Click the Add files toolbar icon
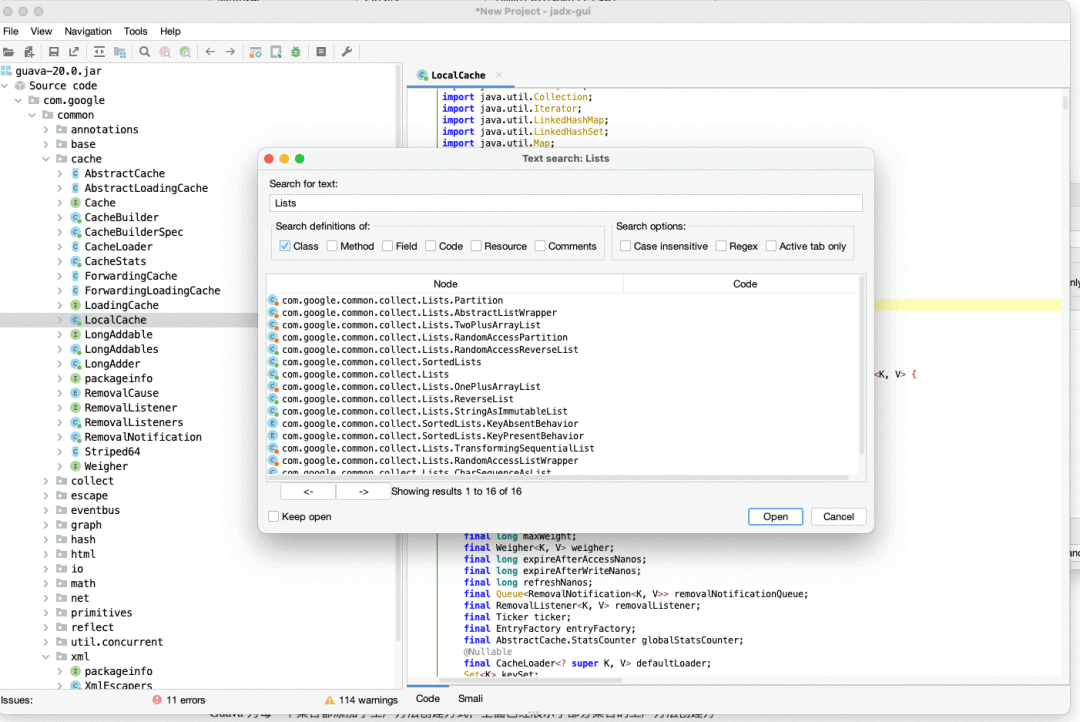The height and width of the screenshot is (722, 1080). [x=29, y=52]
